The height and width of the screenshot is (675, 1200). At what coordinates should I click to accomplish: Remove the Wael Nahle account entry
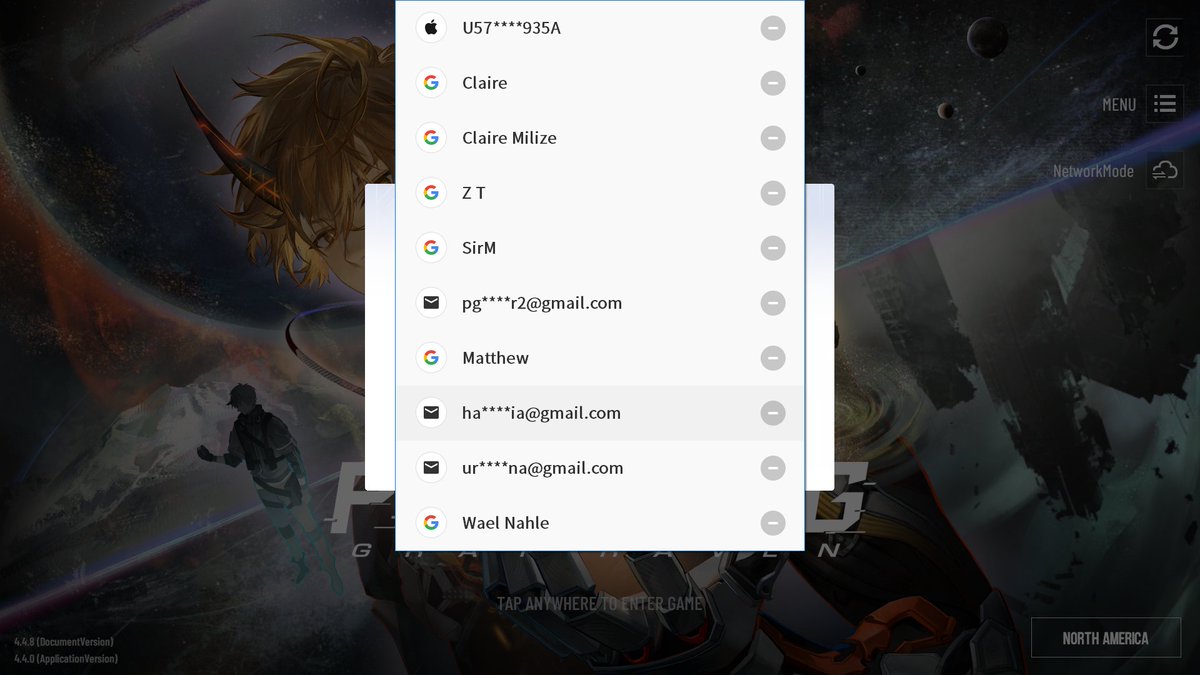point(773,523)
